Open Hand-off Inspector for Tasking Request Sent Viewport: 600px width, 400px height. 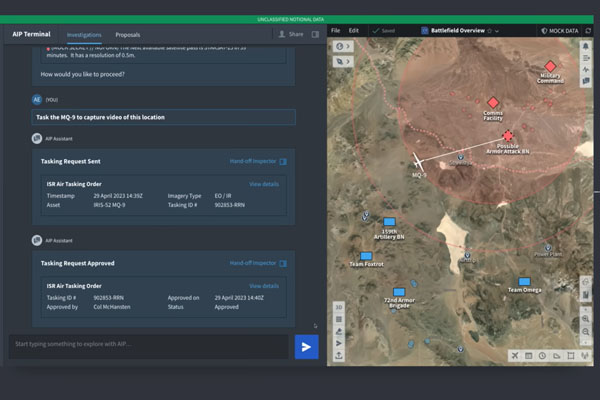258,162
